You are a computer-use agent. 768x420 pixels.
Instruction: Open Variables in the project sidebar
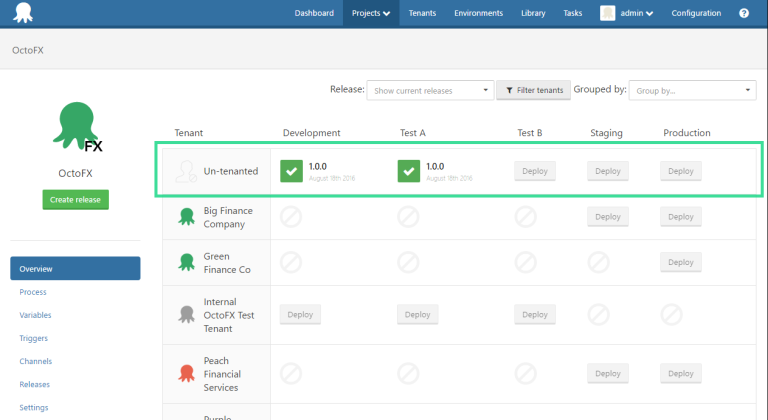click(x=35, y=315)
